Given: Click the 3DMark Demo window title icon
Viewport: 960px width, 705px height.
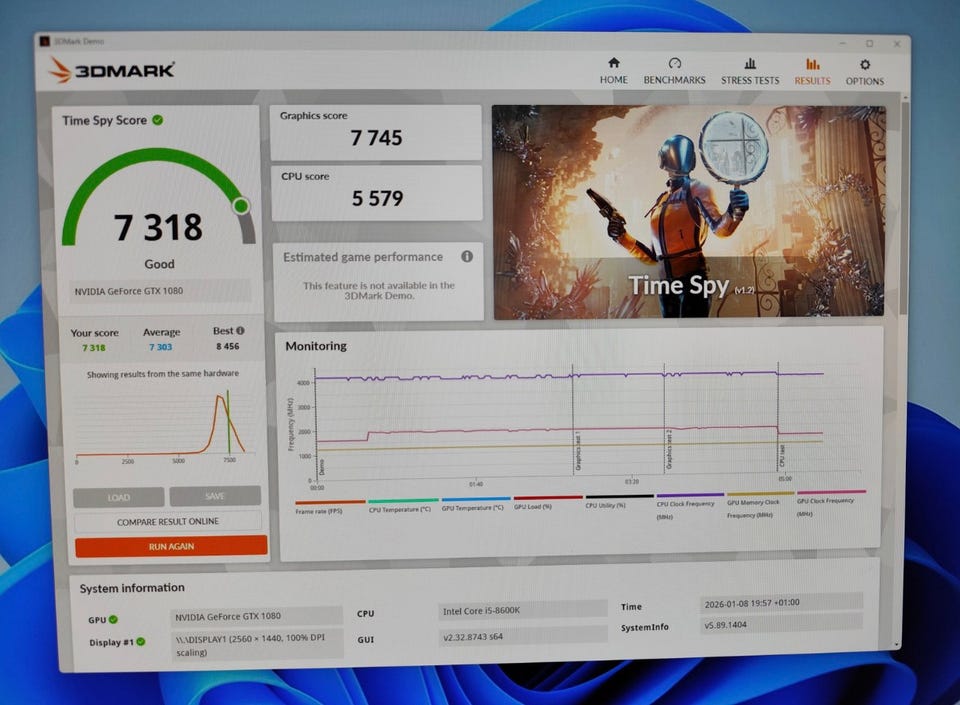Looking at the screenshot, I should [x=44, y=41].
